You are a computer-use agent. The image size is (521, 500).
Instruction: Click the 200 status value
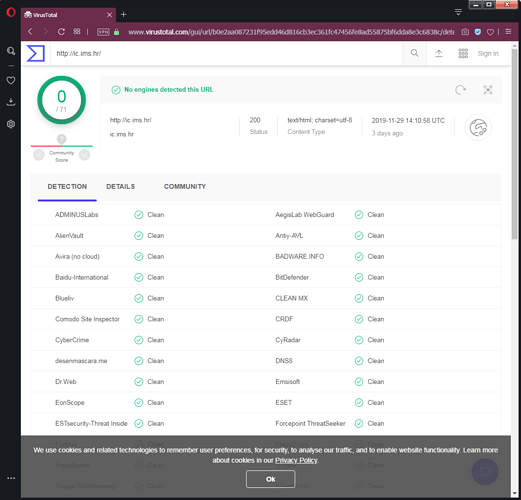tap(255, 120)
